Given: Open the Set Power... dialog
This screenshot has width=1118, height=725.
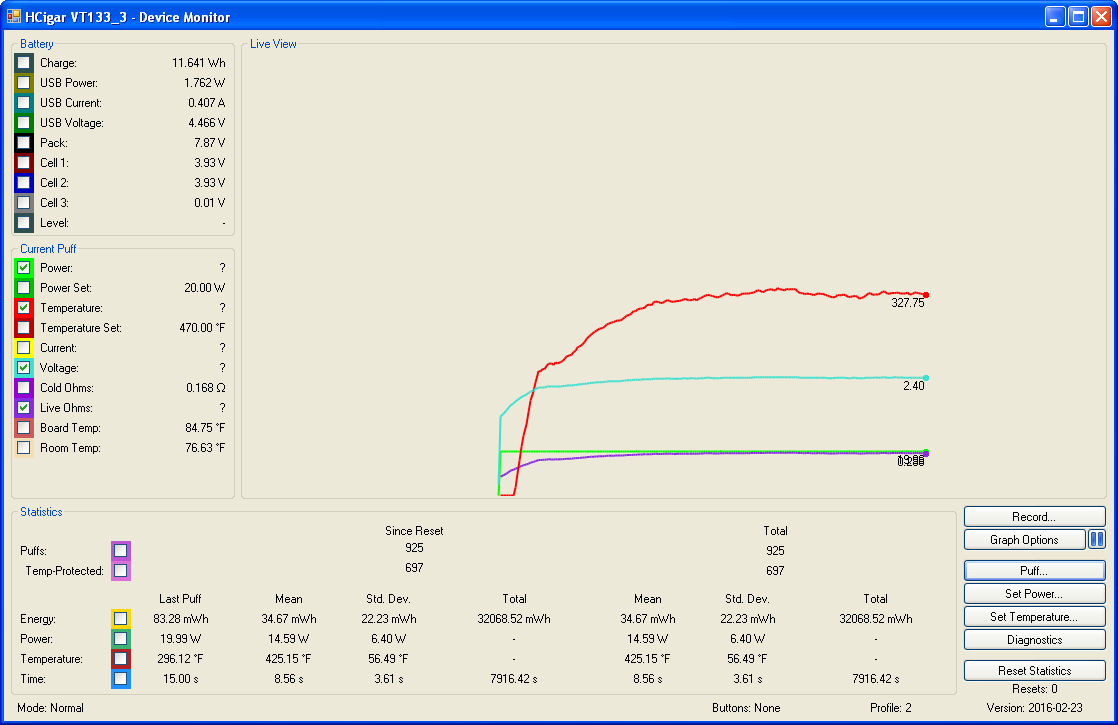Looking at the screenshot, I should [x=1034, y=594].
